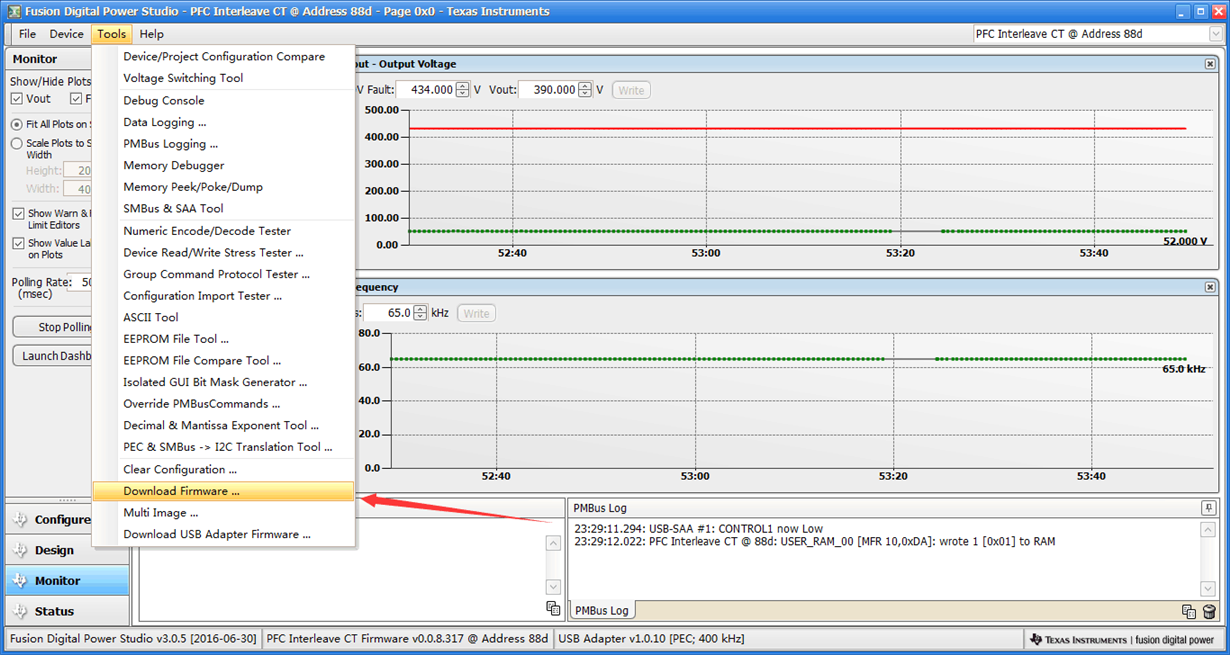
Task: Close the open Tools menu
Action: (x=112, y=34)
